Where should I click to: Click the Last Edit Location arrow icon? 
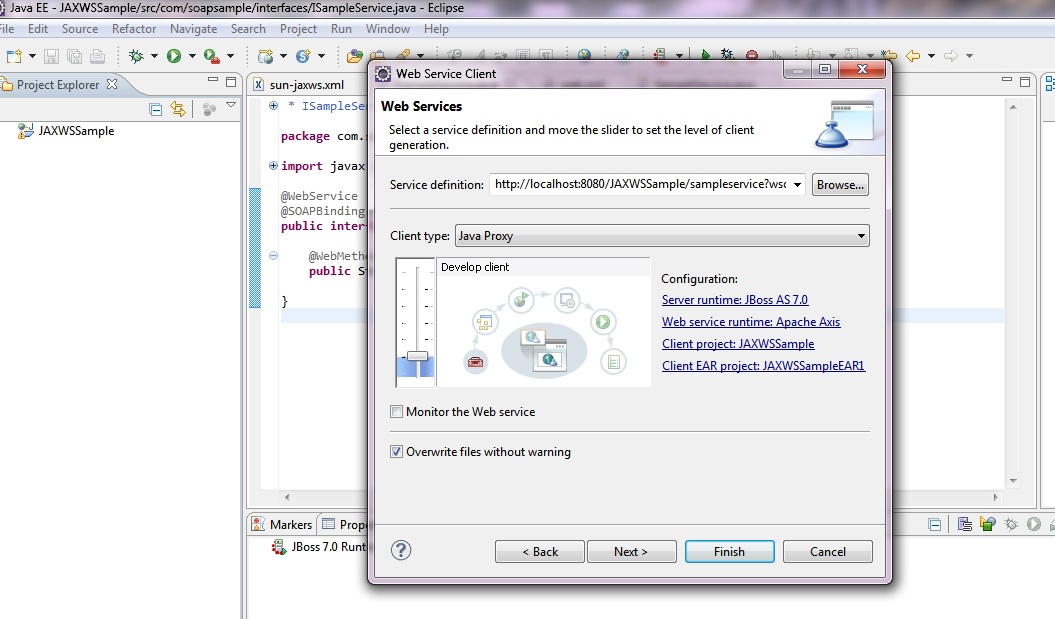(x=889, y=55)
